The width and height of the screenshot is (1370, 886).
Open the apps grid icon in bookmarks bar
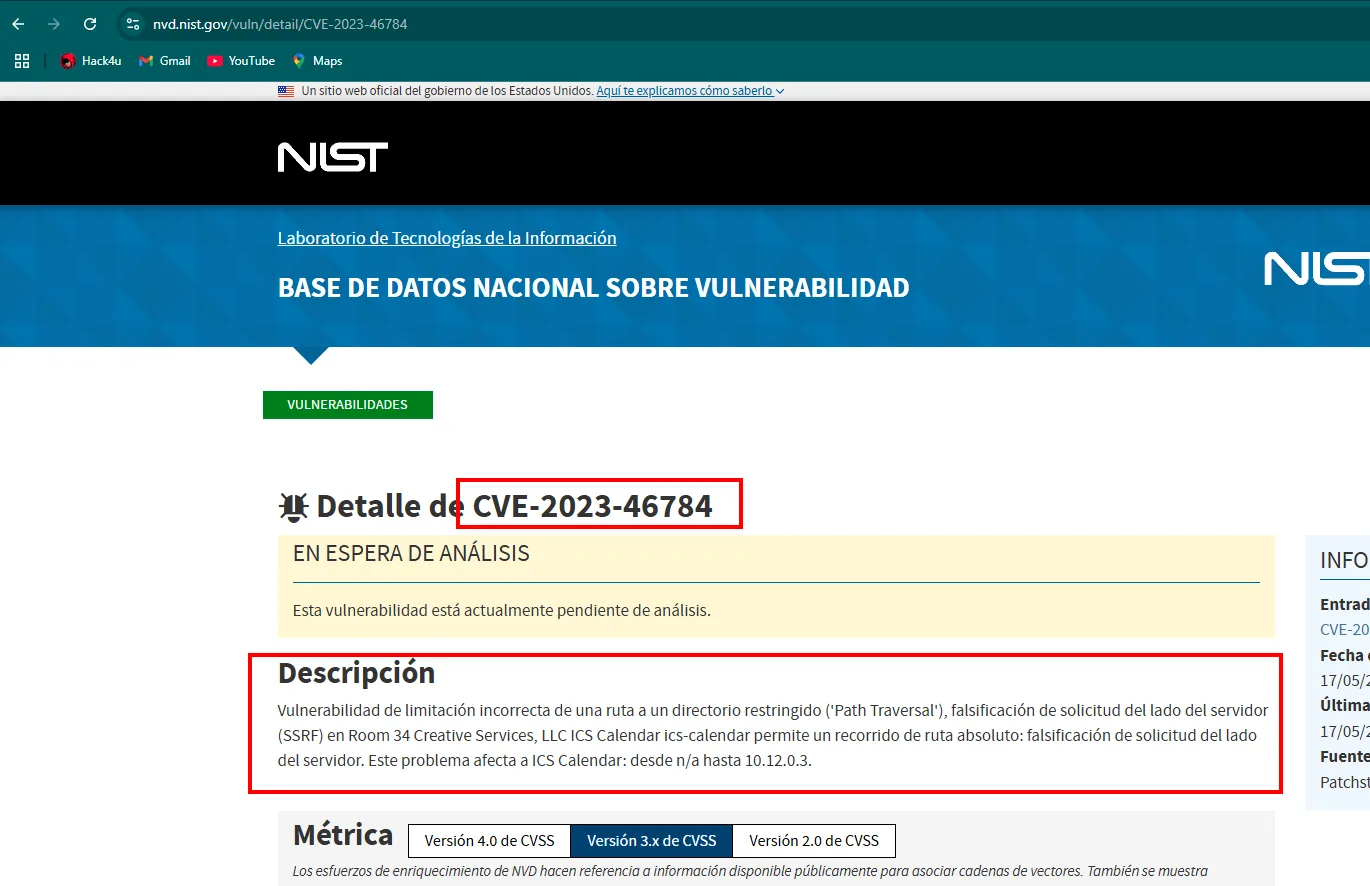(22, 61)
